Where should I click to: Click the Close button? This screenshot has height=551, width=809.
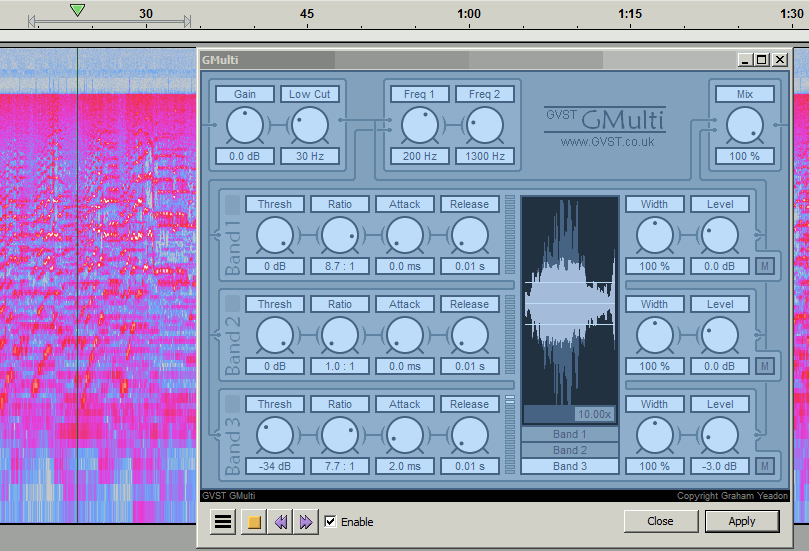tap(660, 521)
